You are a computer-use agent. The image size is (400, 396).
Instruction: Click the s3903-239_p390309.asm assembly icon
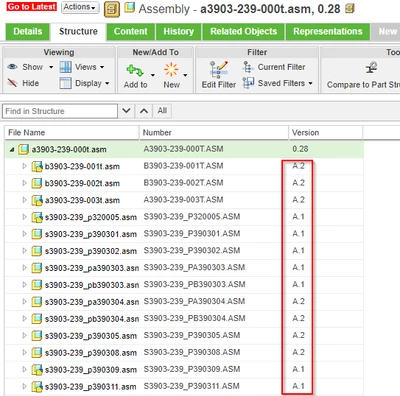(37, 370)
